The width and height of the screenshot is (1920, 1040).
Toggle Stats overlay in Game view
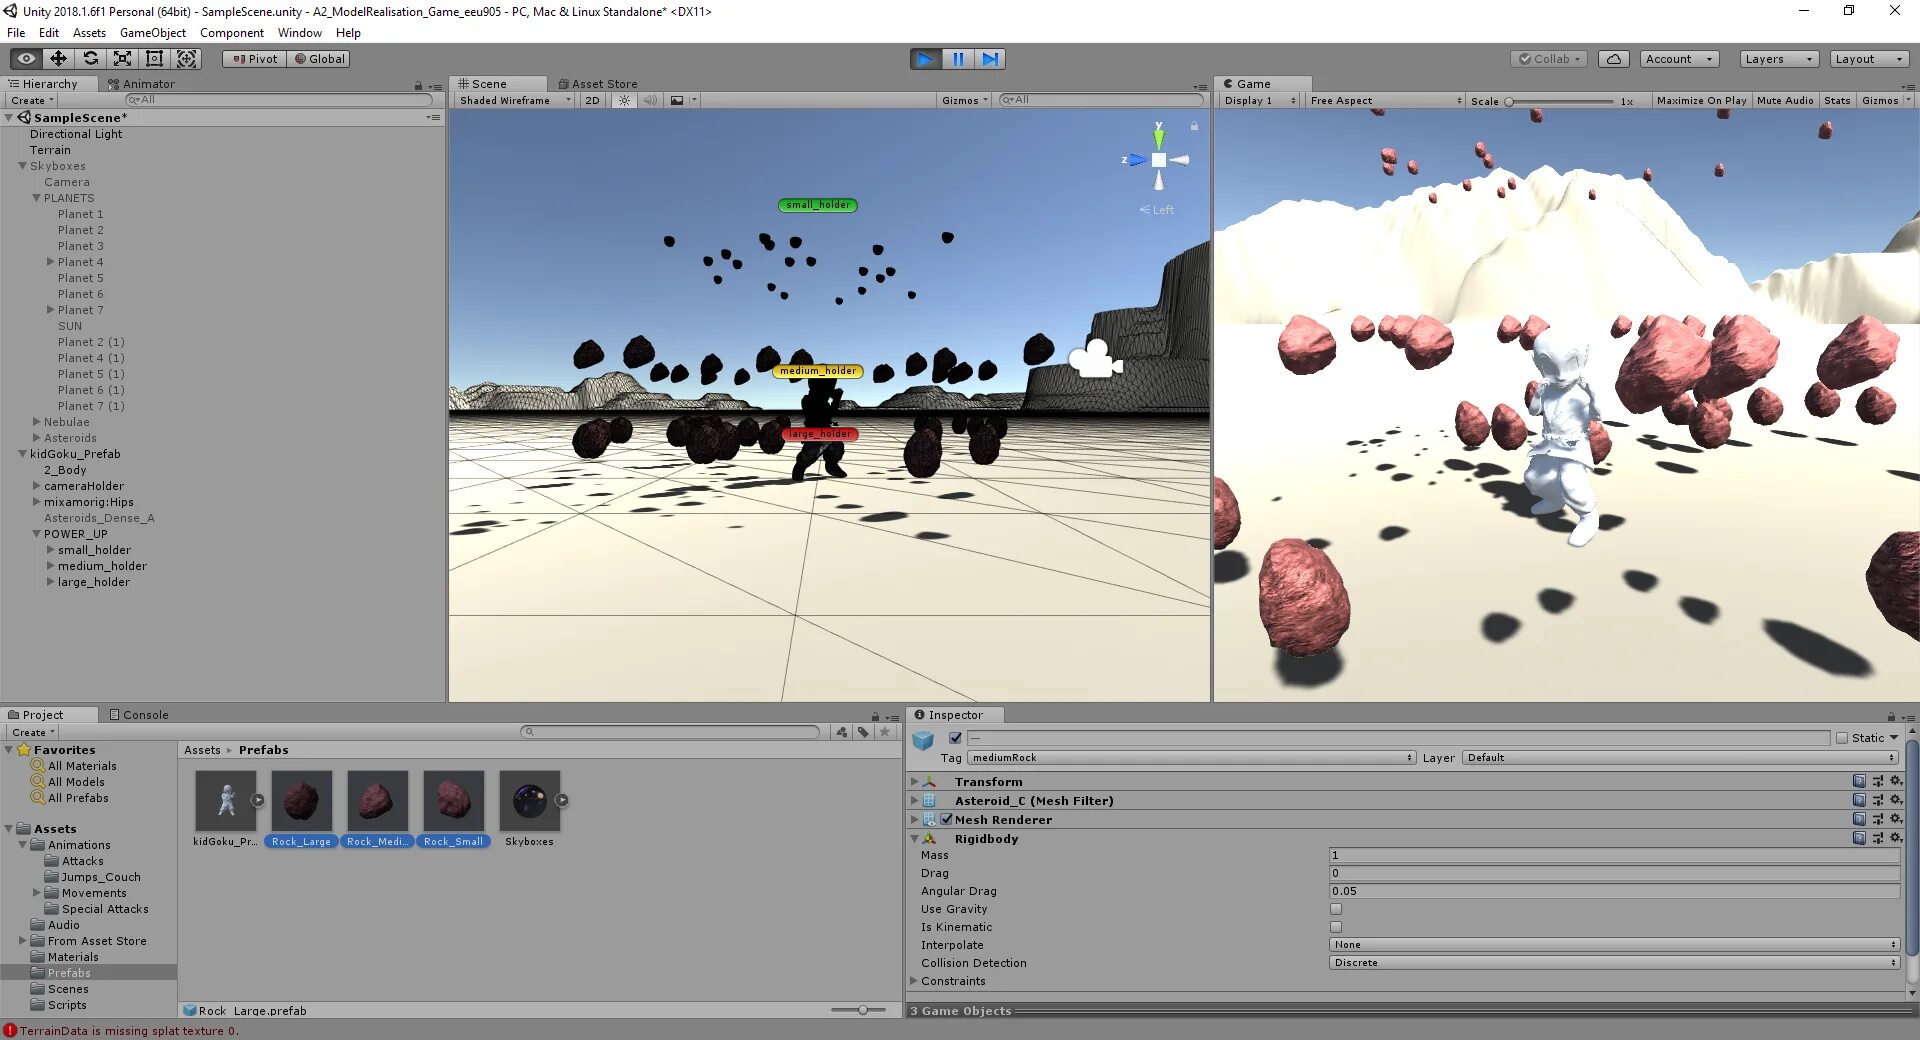pos(1837,100)
